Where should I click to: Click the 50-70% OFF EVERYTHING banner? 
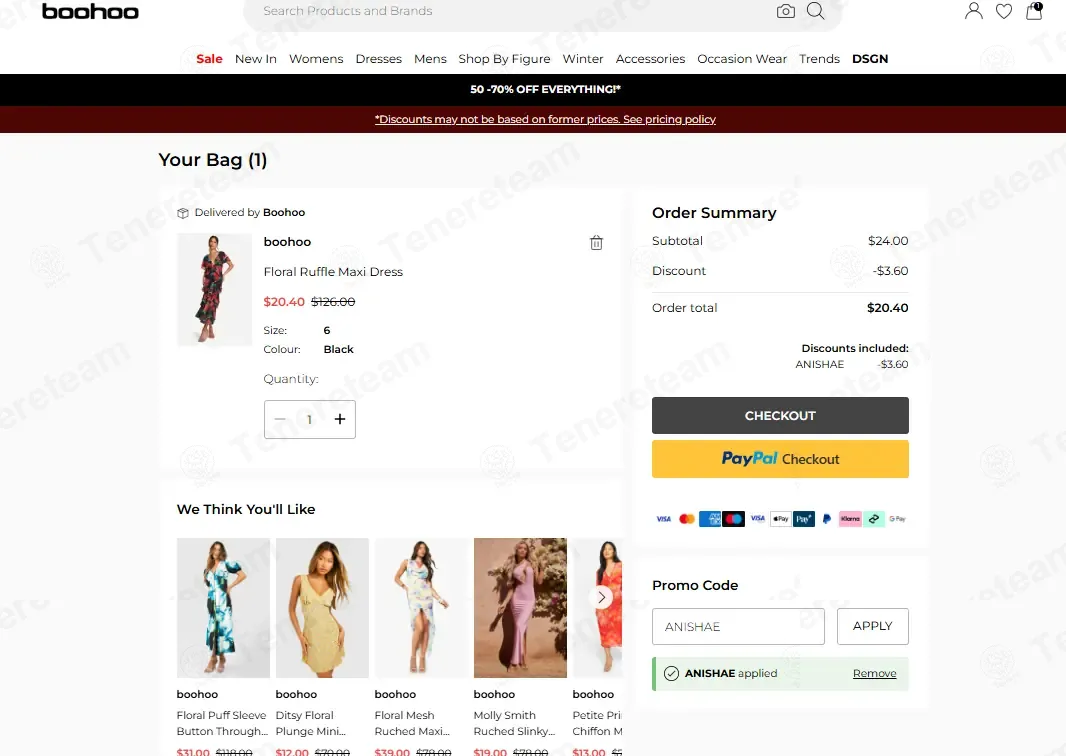pos(545,90)
